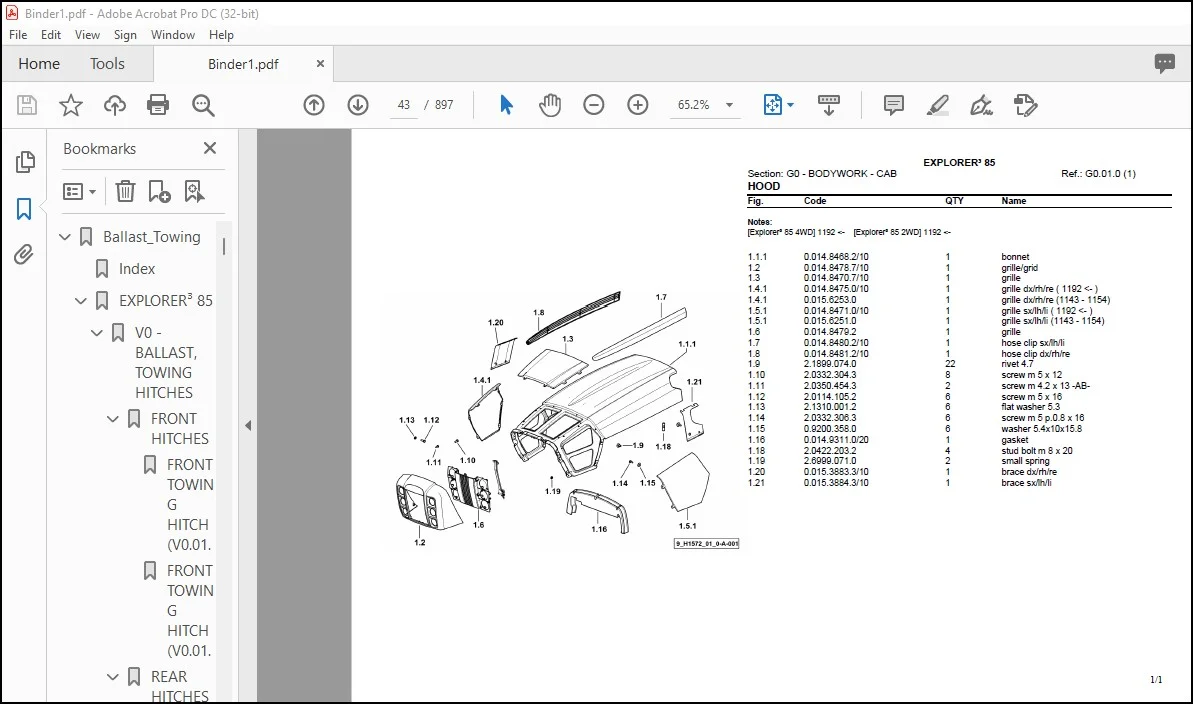Click the HOOD heading text
This screenshot has height=704, width=1193.
(764, 186)
